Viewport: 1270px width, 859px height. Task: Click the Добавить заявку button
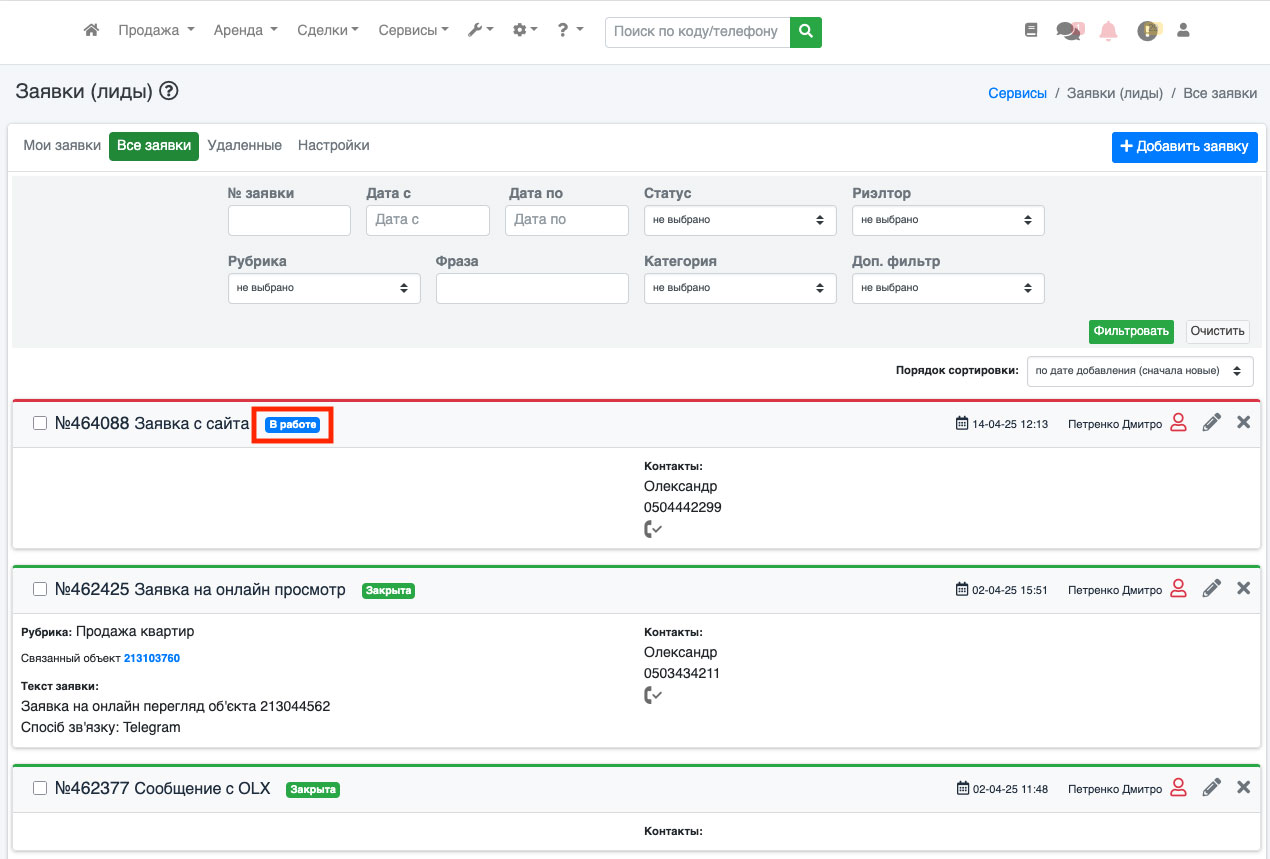click(x=1184, y=147)
